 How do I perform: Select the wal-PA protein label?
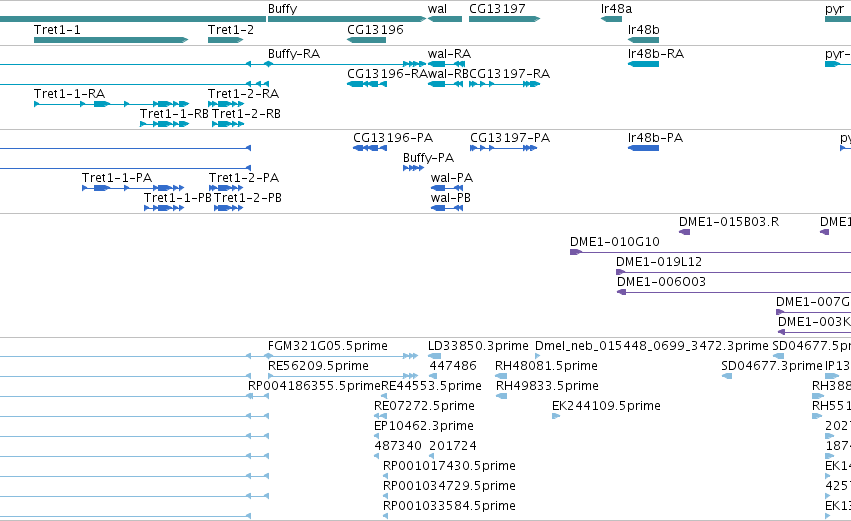coord(452,178)
